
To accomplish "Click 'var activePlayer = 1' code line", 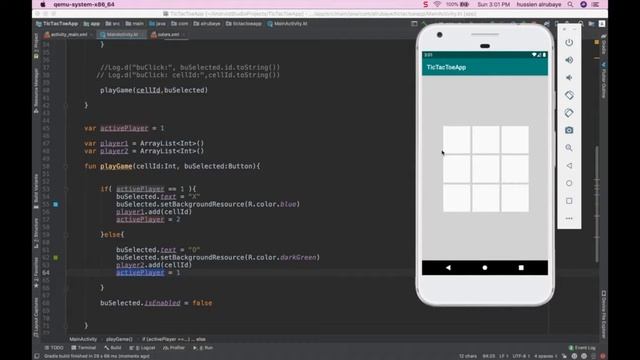I will pyautogui.click(x=124, y=128).
